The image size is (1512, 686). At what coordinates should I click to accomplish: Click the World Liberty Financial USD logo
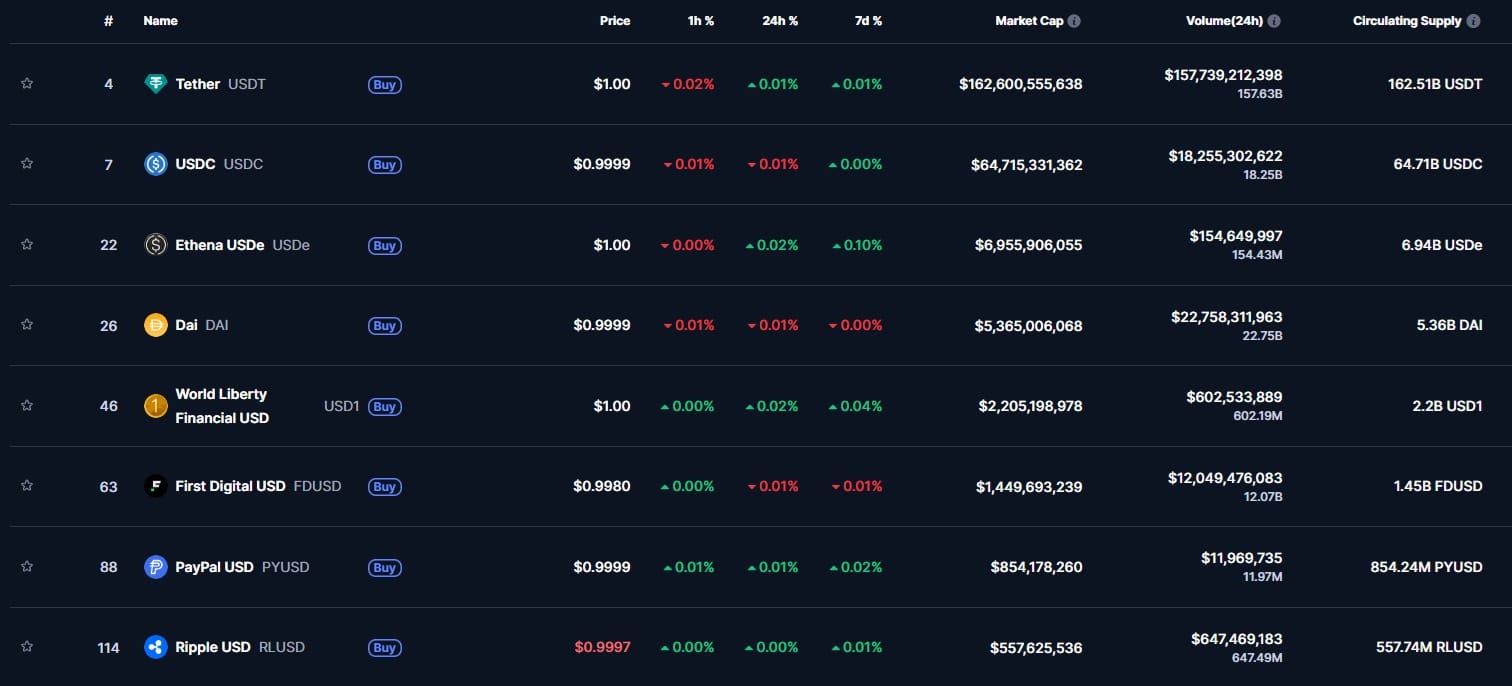(x=155, y=406)
